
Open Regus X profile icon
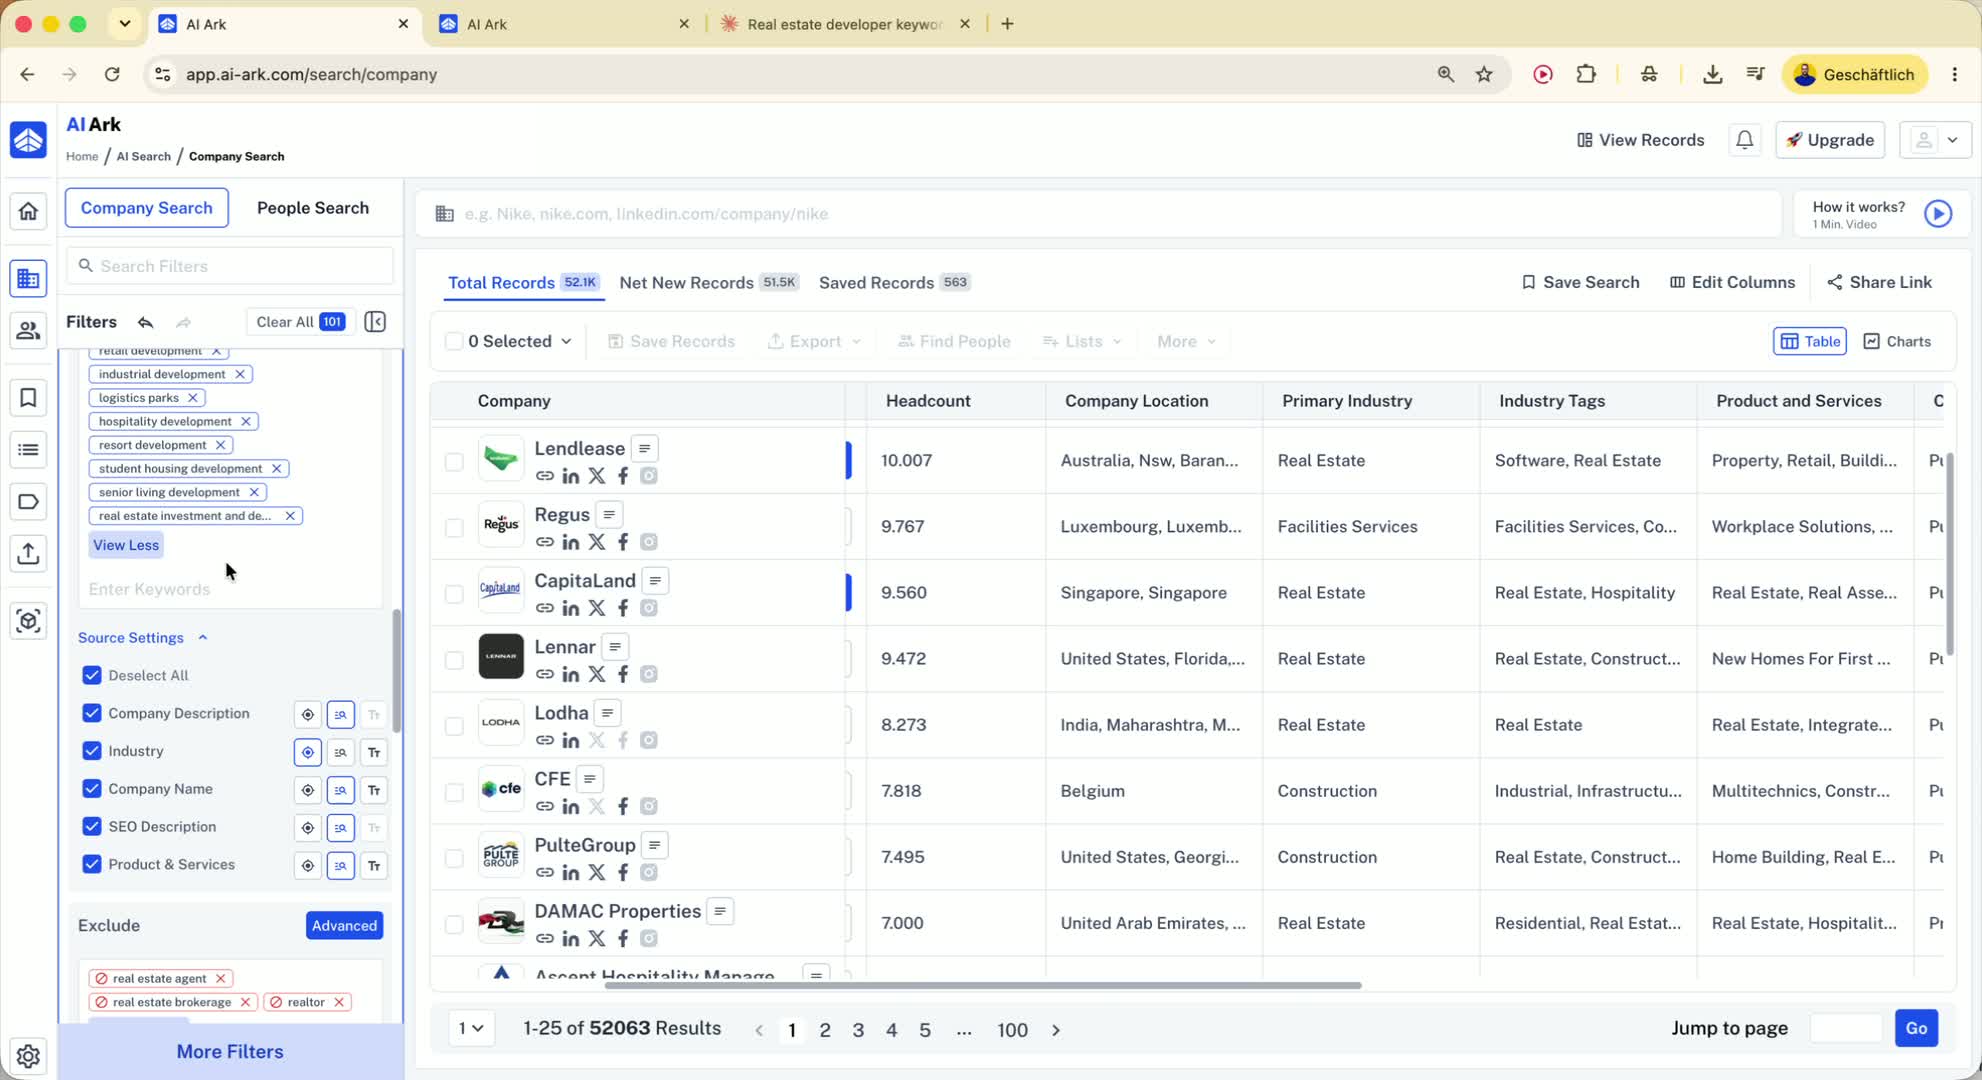(x=597, y=542)
